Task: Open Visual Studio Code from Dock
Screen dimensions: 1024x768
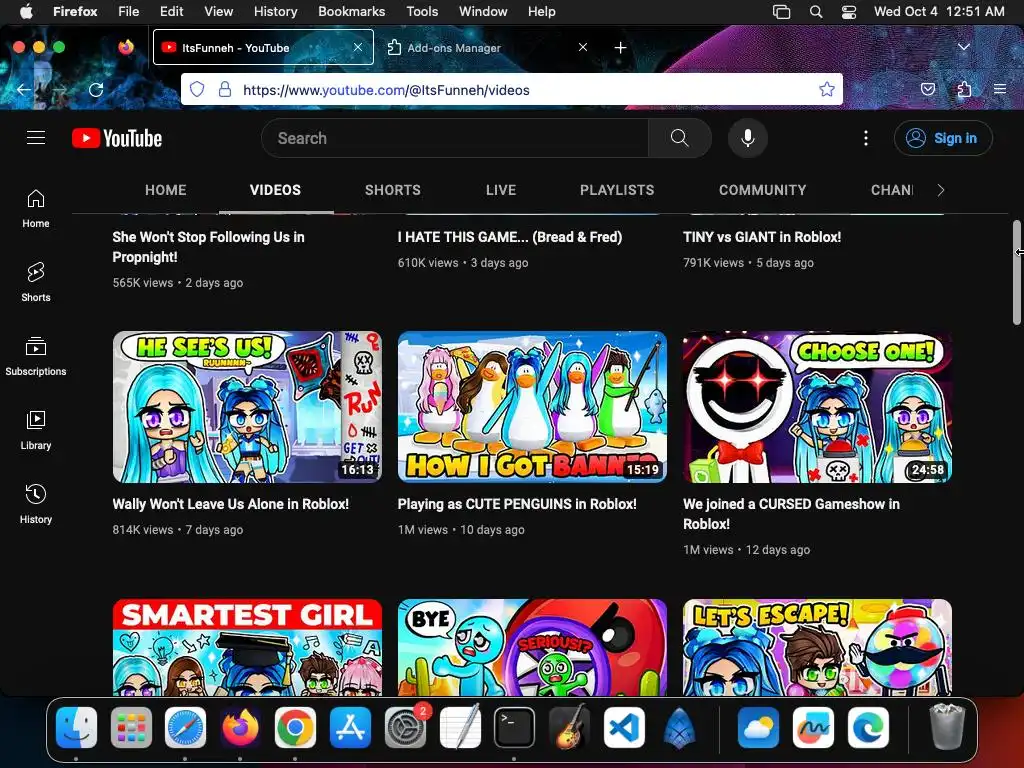Action: tap(624, 728)
